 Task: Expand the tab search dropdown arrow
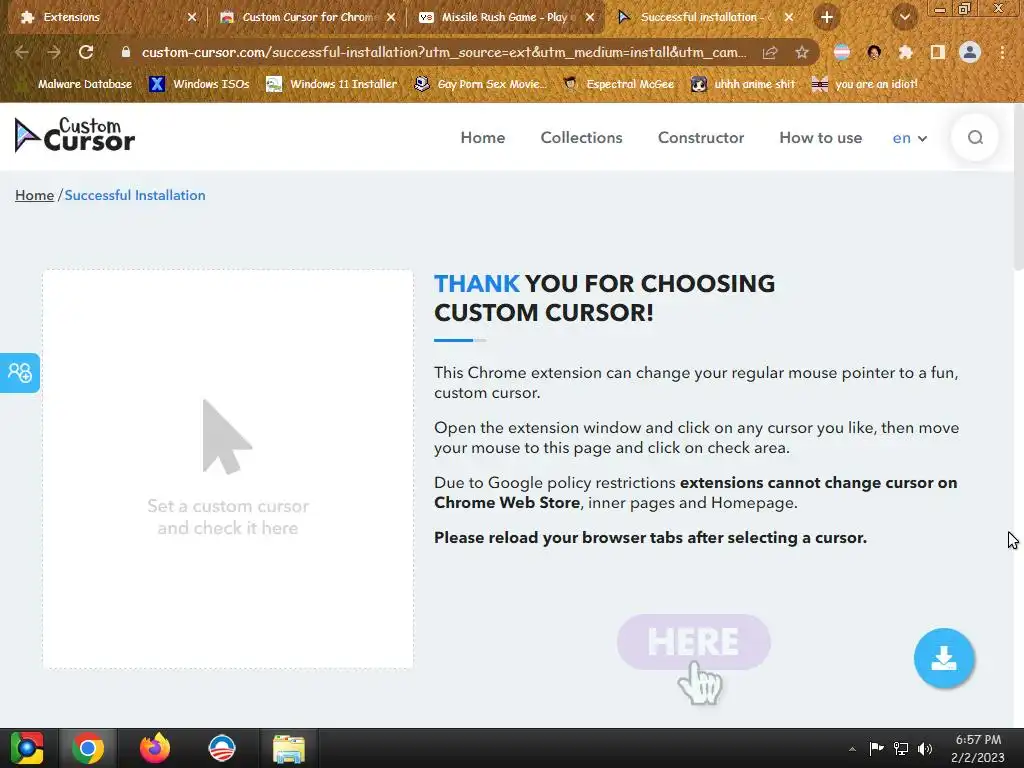(904, 17)
